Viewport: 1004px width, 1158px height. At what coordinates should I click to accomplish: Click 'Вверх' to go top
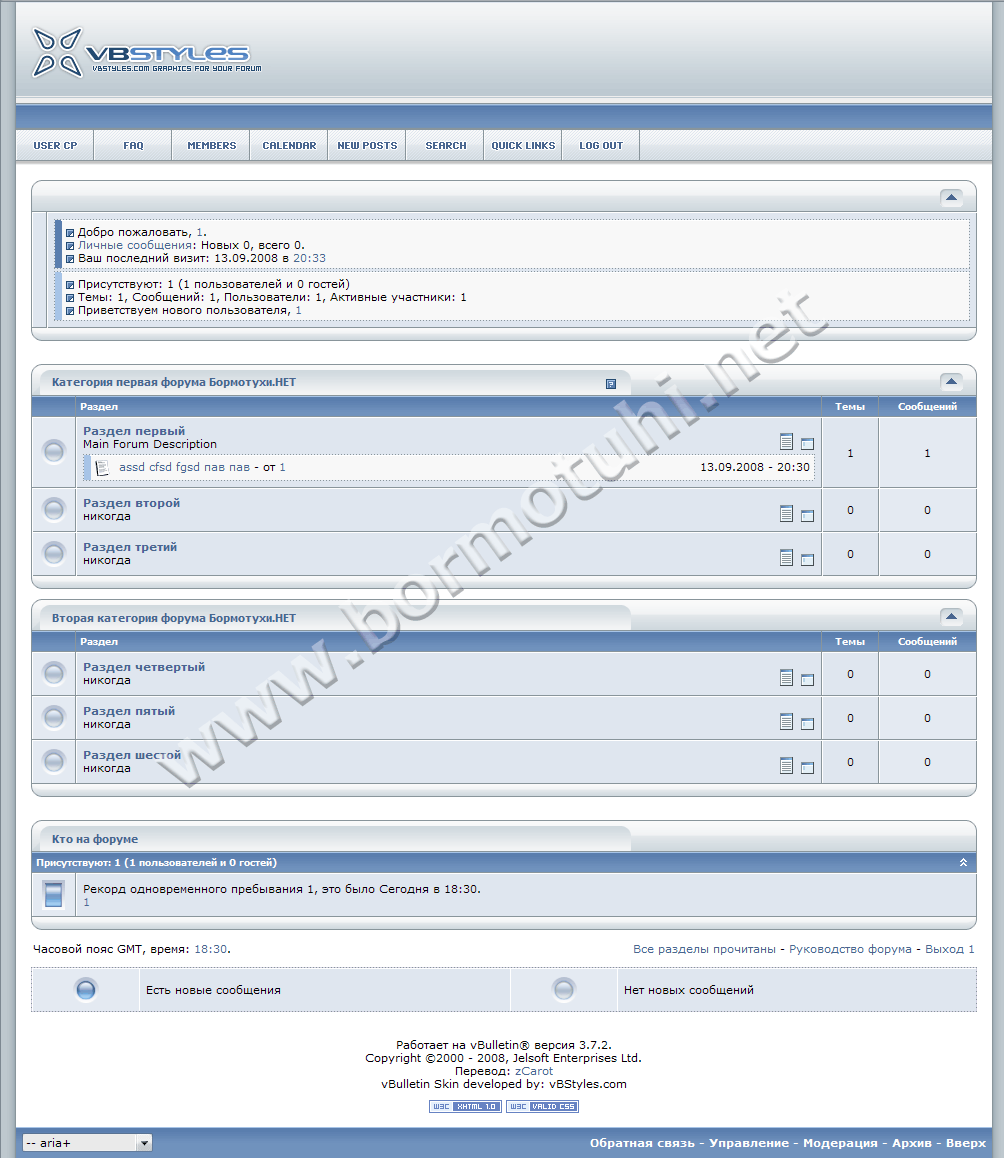click(966, 1143)
